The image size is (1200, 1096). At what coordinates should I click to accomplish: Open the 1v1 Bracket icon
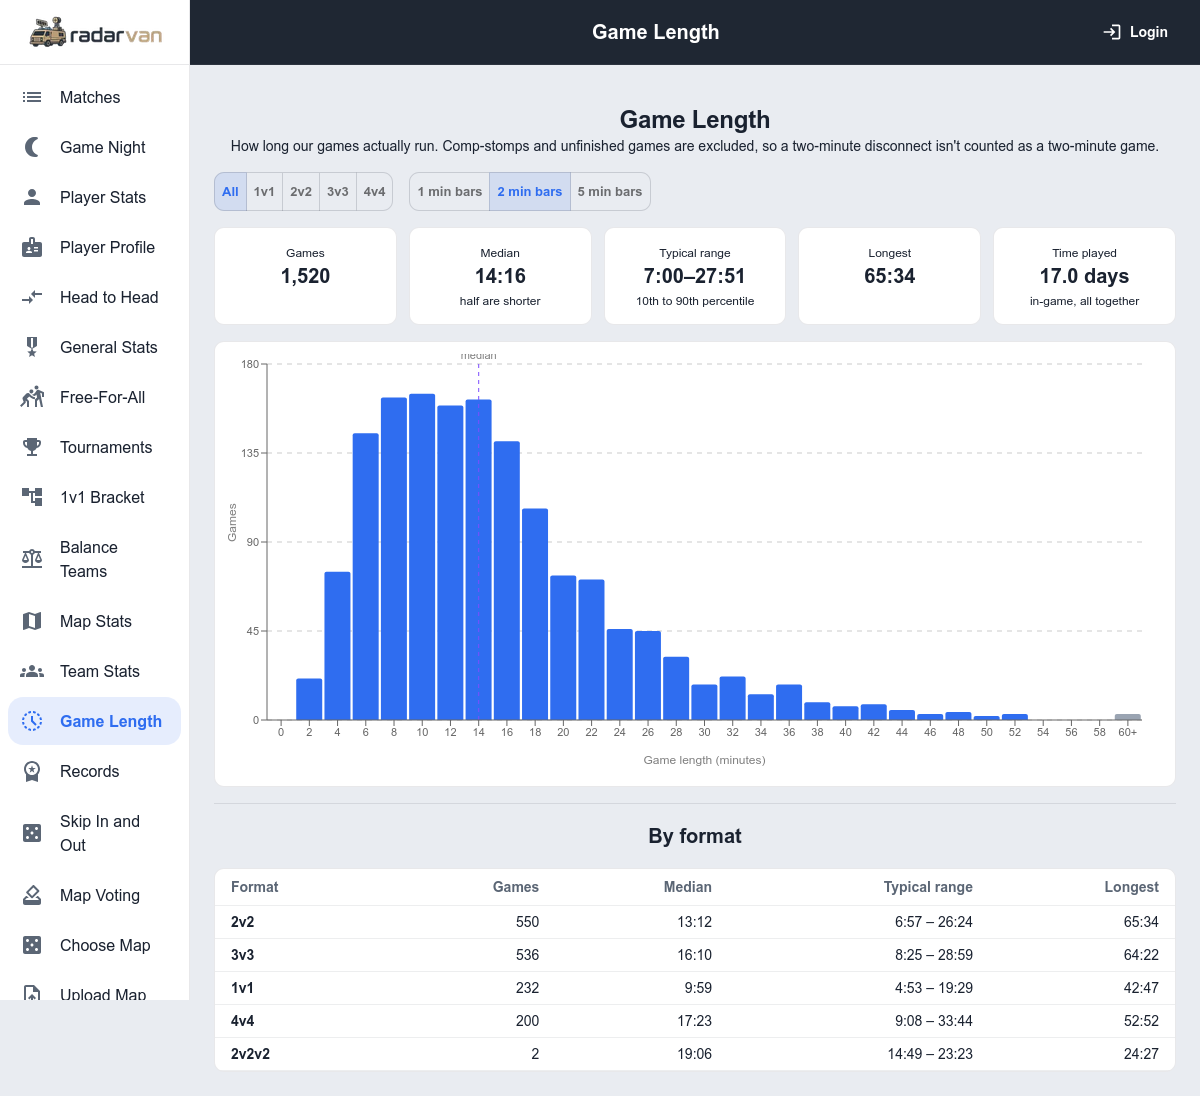(x=32, y=497)
